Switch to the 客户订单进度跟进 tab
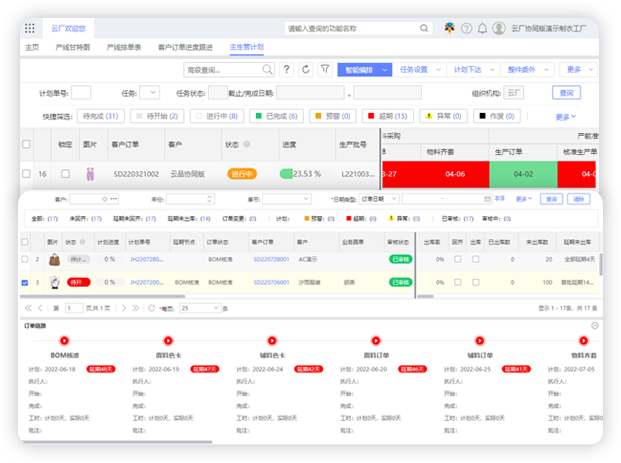621x463 pixels. 185,47
